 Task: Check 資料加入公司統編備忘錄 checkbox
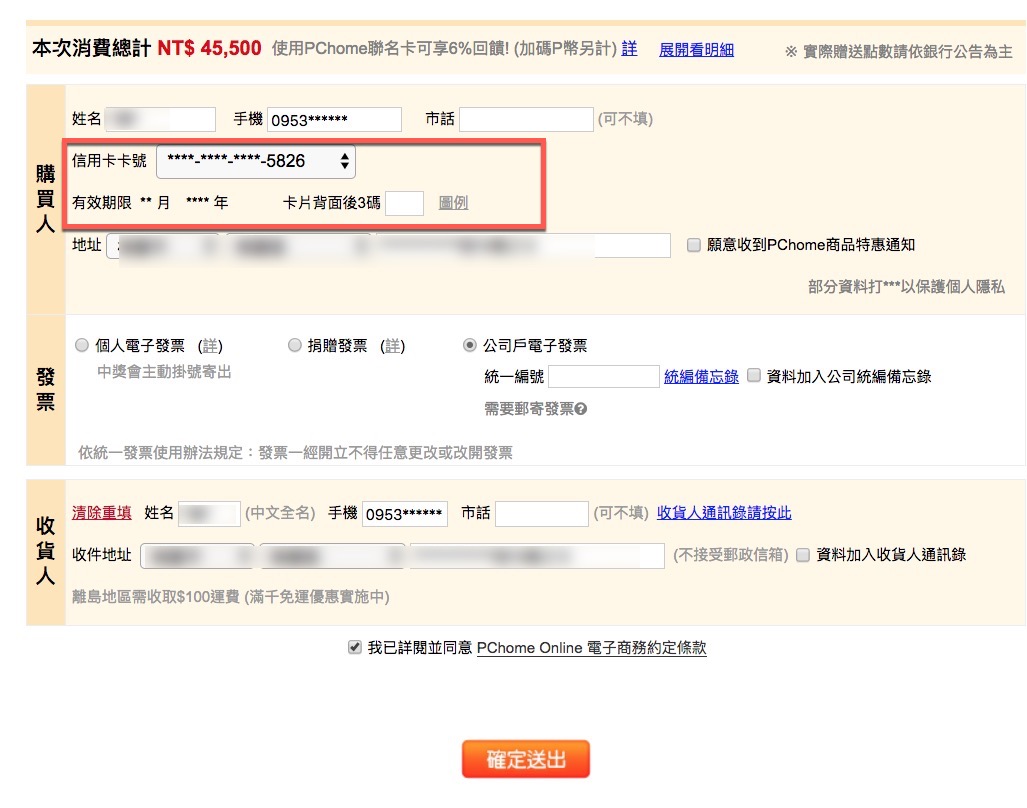(754, 375)
